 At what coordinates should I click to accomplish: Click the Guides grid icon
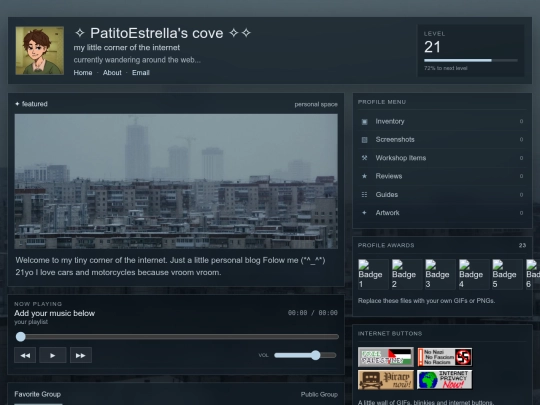(x=364, y=195)
